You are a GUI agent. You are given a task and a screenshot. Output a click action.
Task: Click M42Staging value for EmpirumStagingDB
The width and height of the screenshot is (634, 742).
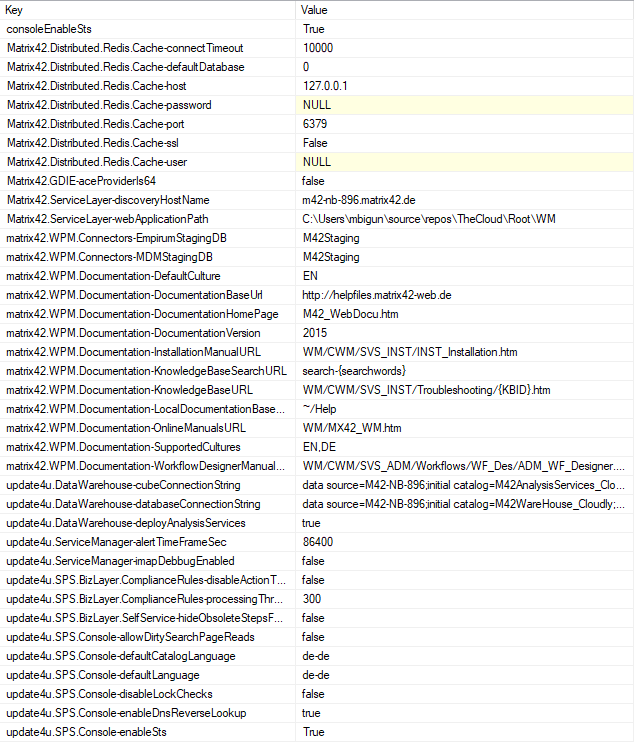(465, 238)
